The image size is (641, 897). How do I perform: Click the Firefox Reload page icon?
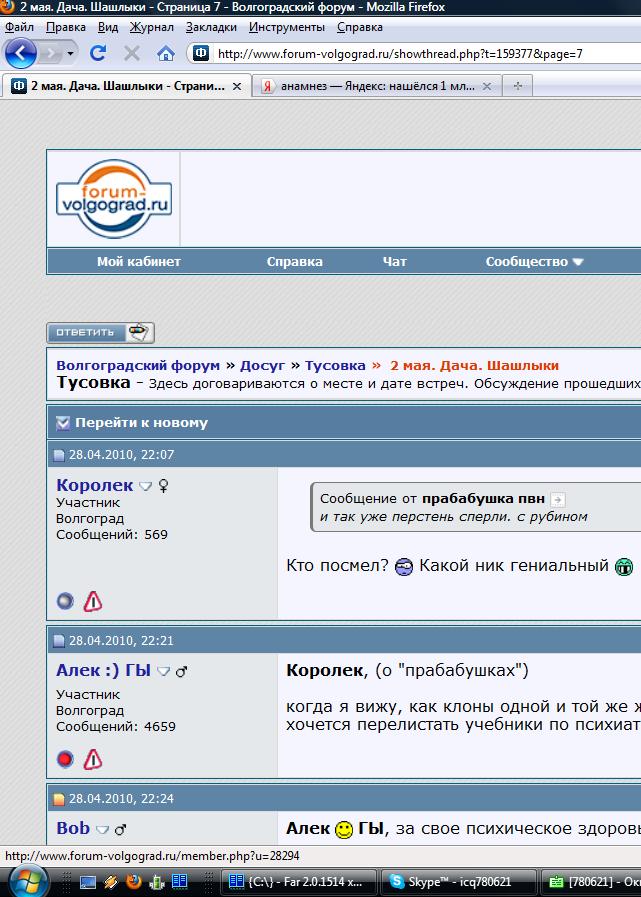98,53
